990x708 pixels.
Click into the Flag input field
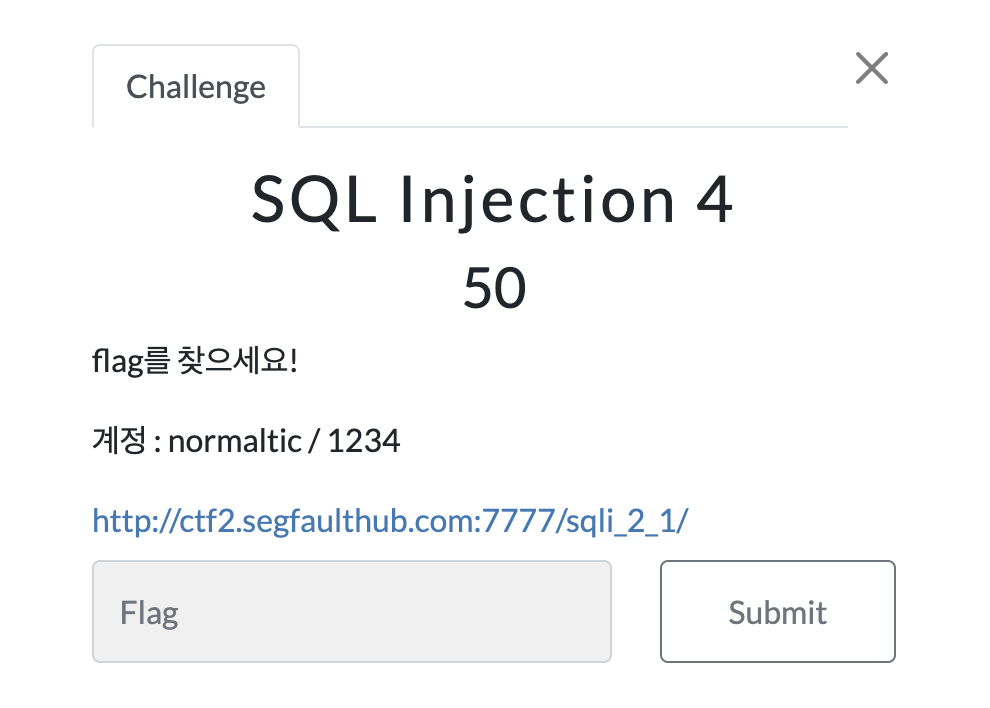point(352,611)
